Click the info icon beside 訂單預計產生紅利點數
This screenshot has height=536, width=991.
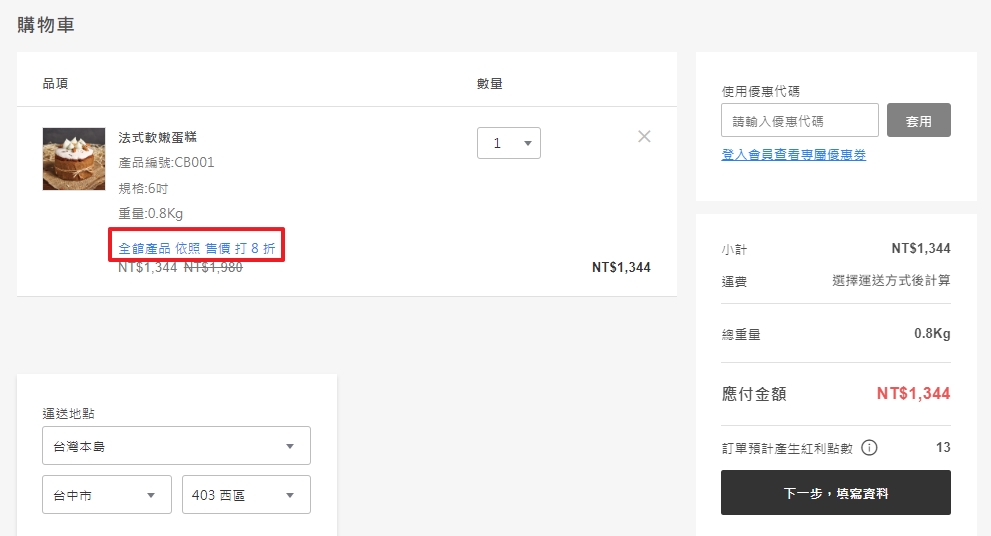(x=869, y=447)
